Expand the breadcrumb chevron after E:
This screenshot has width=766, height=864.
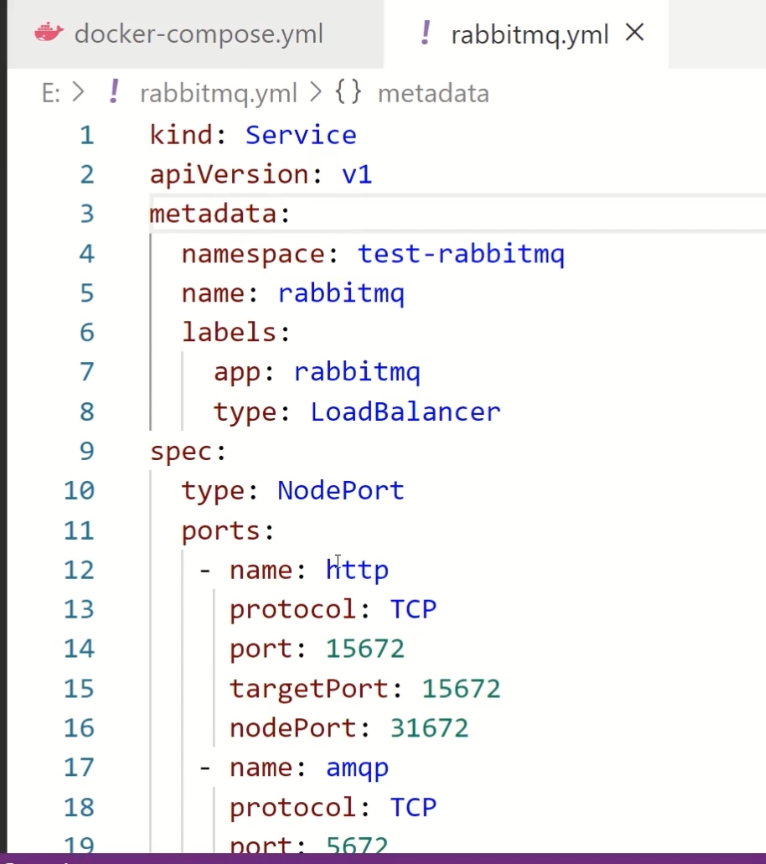pyautogui.click(x=79, y=92)
